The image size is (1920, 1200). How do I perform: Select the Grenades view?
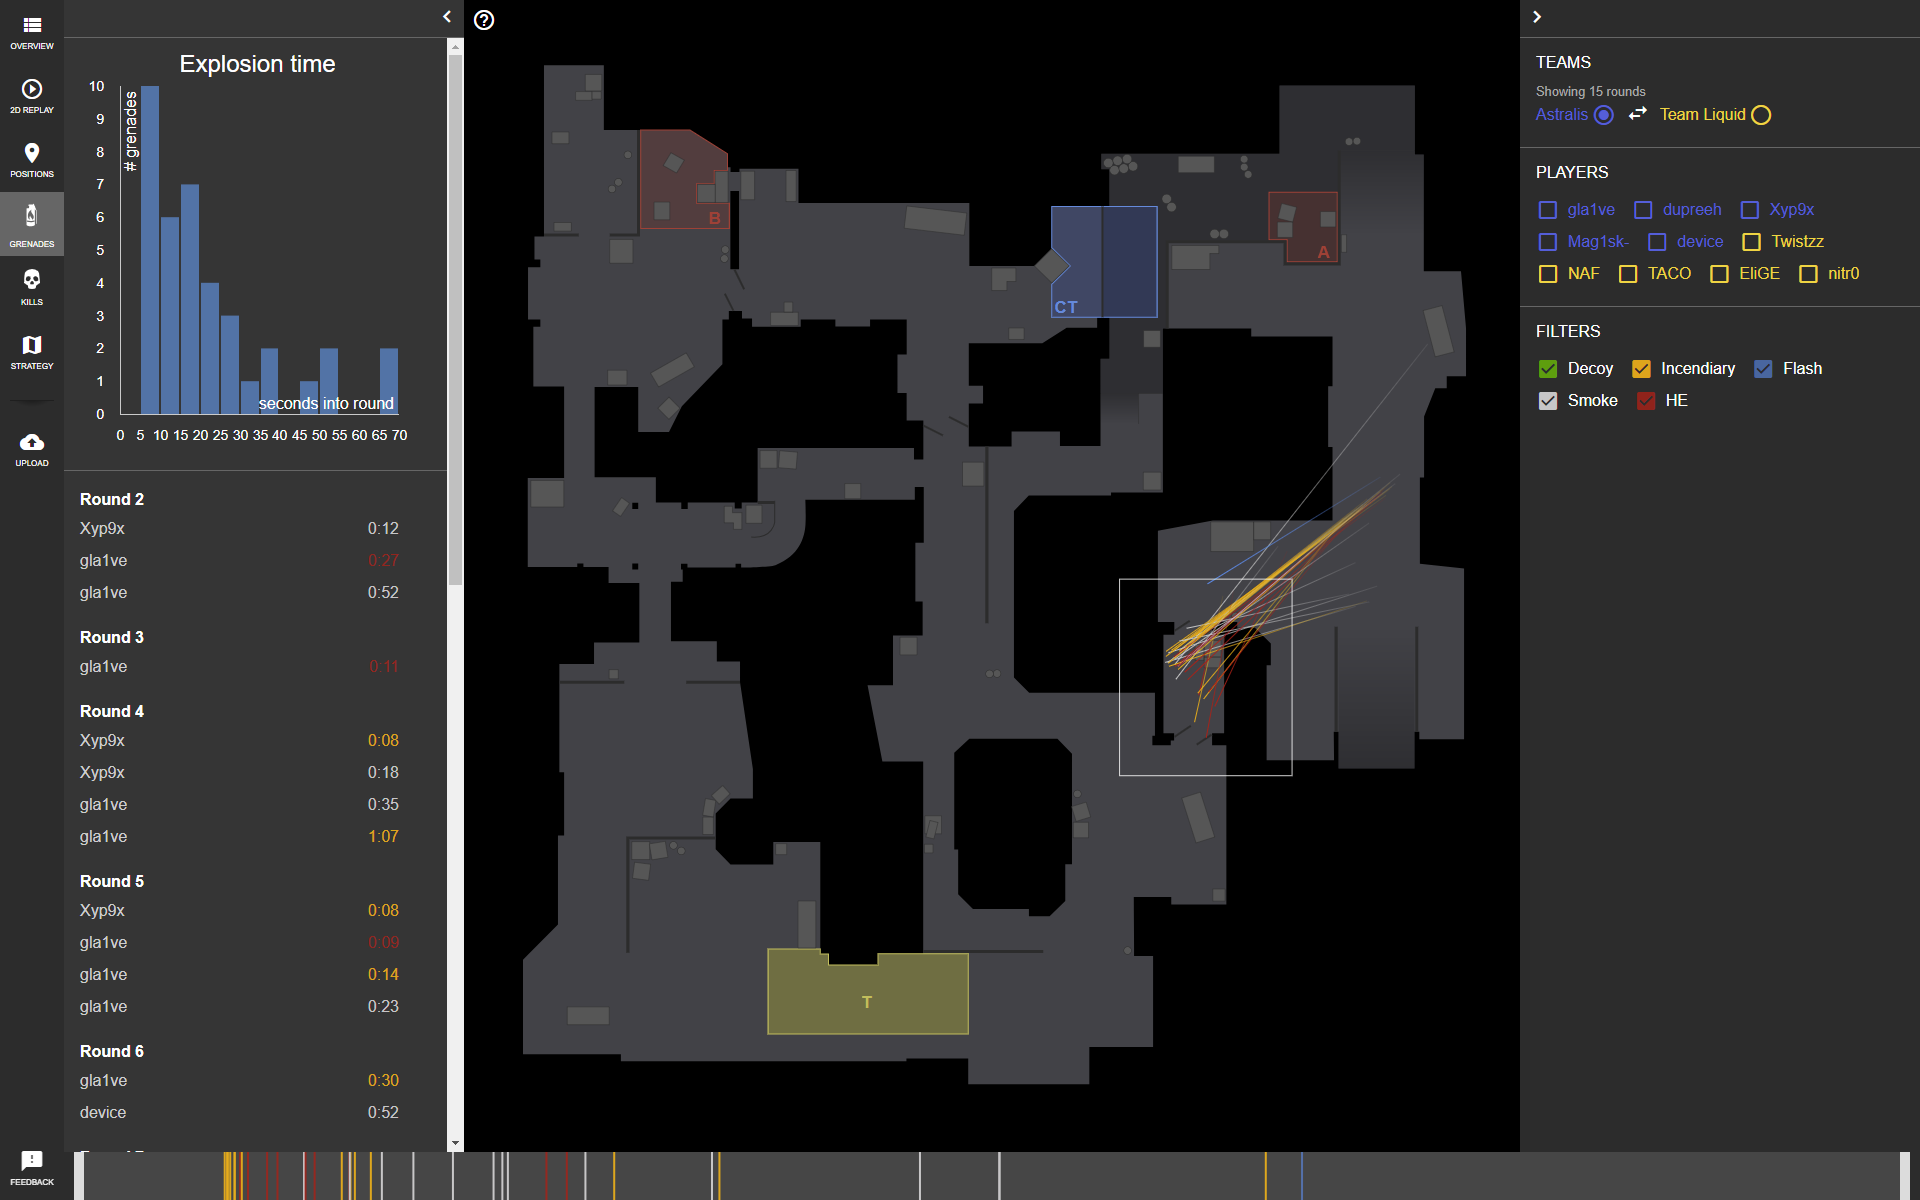pos(31,222)
